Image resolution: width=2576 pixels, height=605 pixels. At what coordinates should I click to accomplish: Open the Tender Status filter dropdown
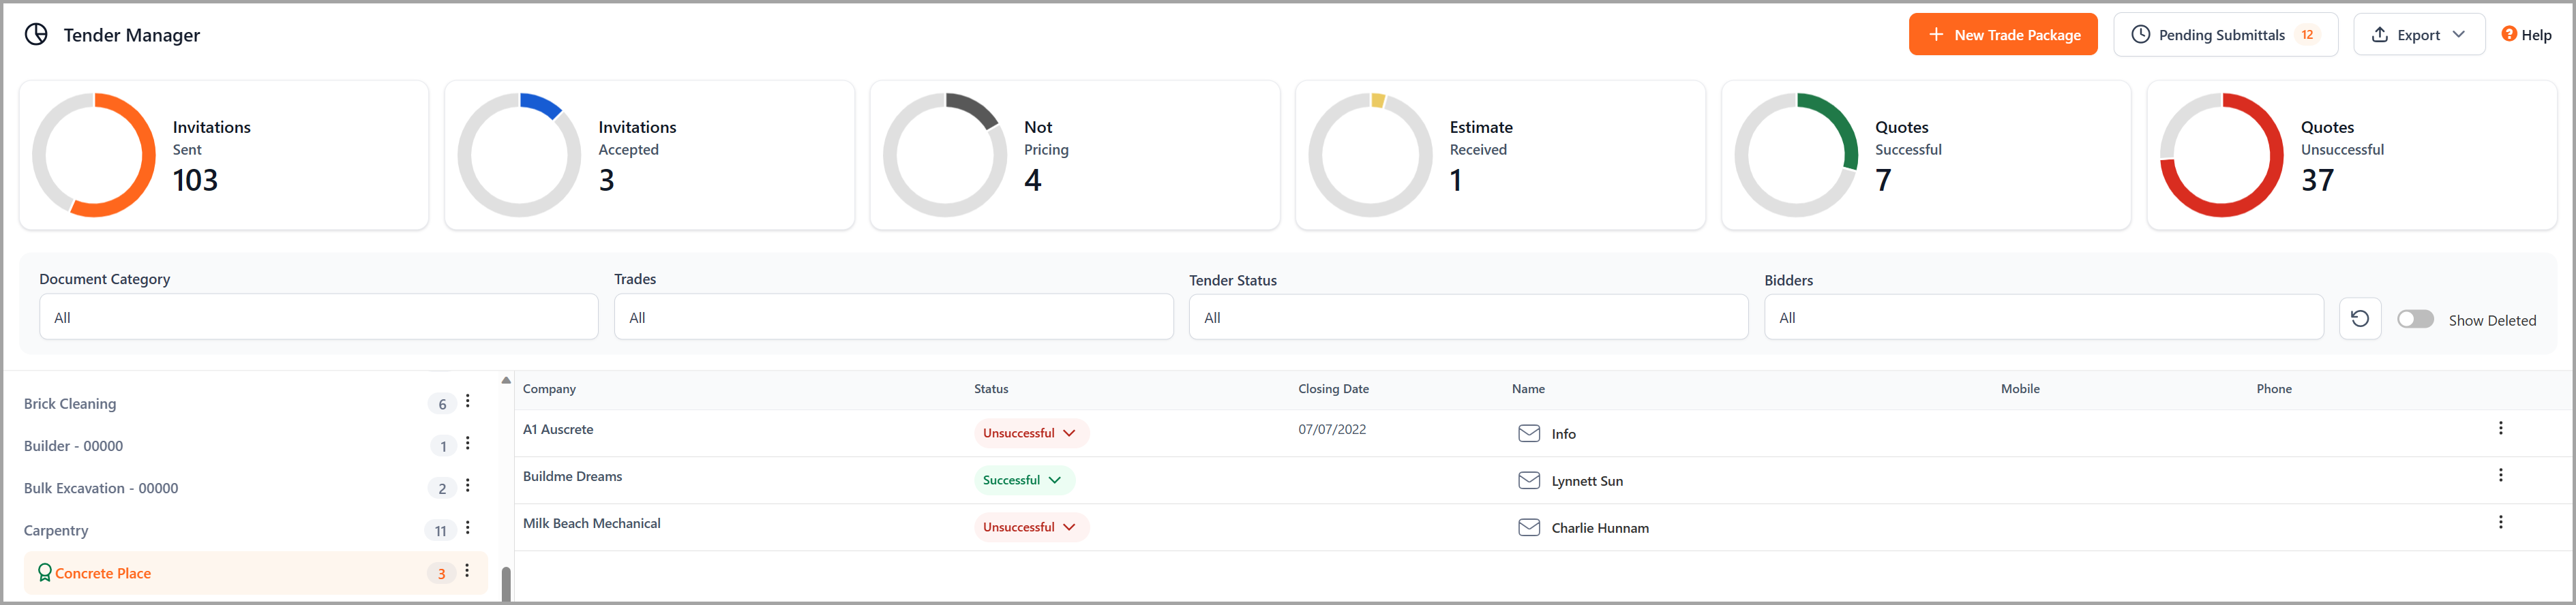point(1468,317)
